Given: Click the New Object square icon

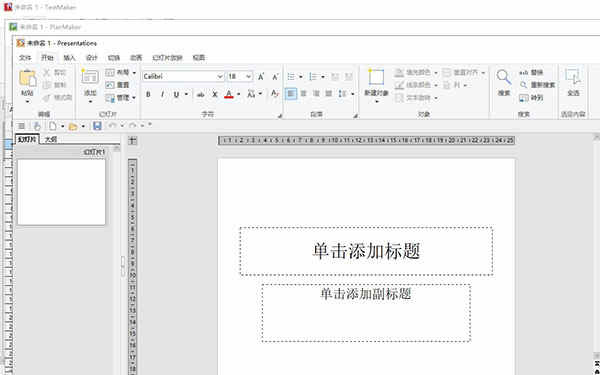Looking at the screenshot, I should [x=376, y=77].
